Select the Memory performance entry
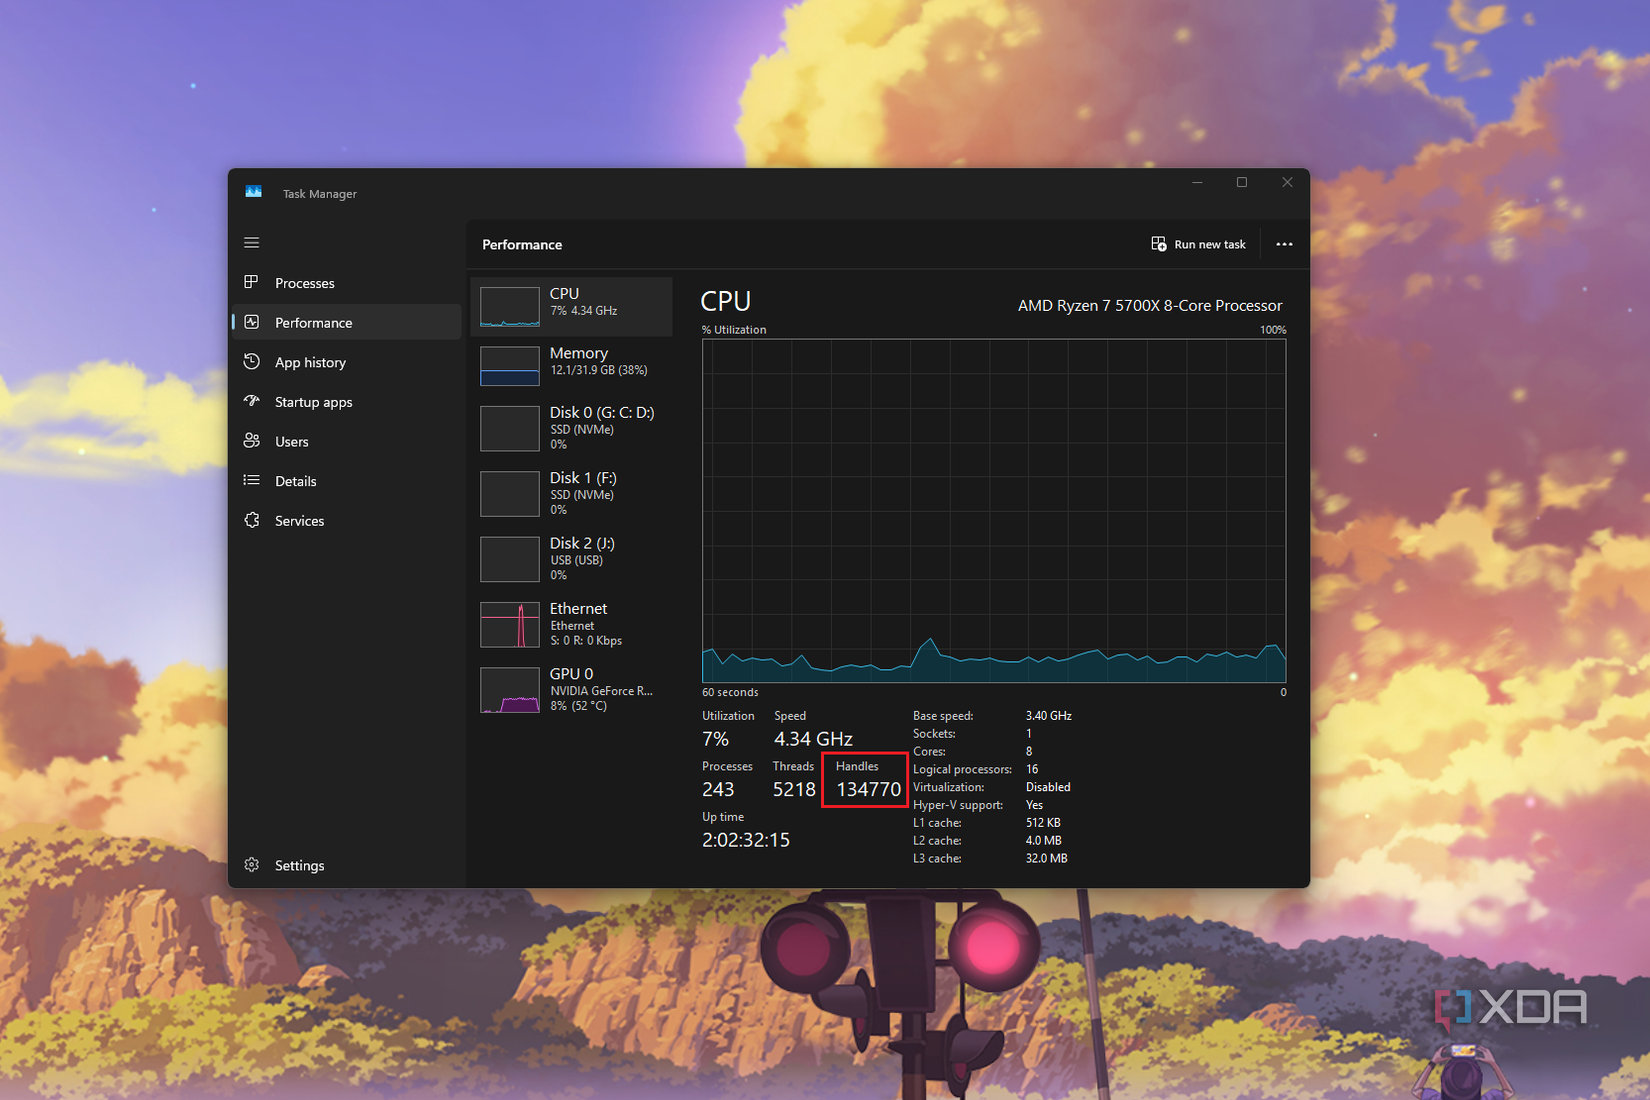The image size is (1650, 1100). [572, 366]
